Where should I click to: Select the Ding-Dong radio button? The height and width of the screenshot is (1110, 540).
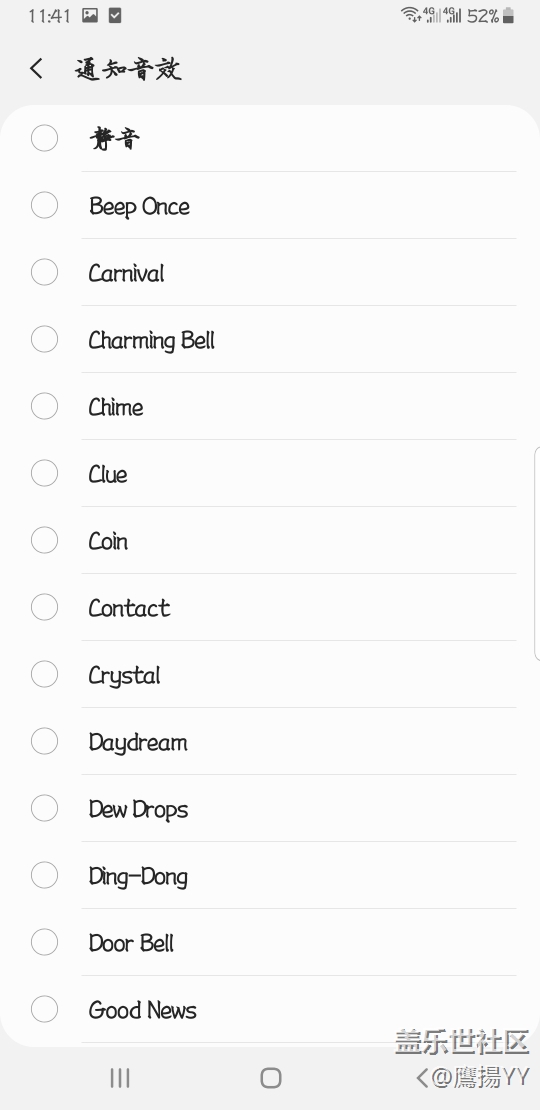click(x=45, y=875)
